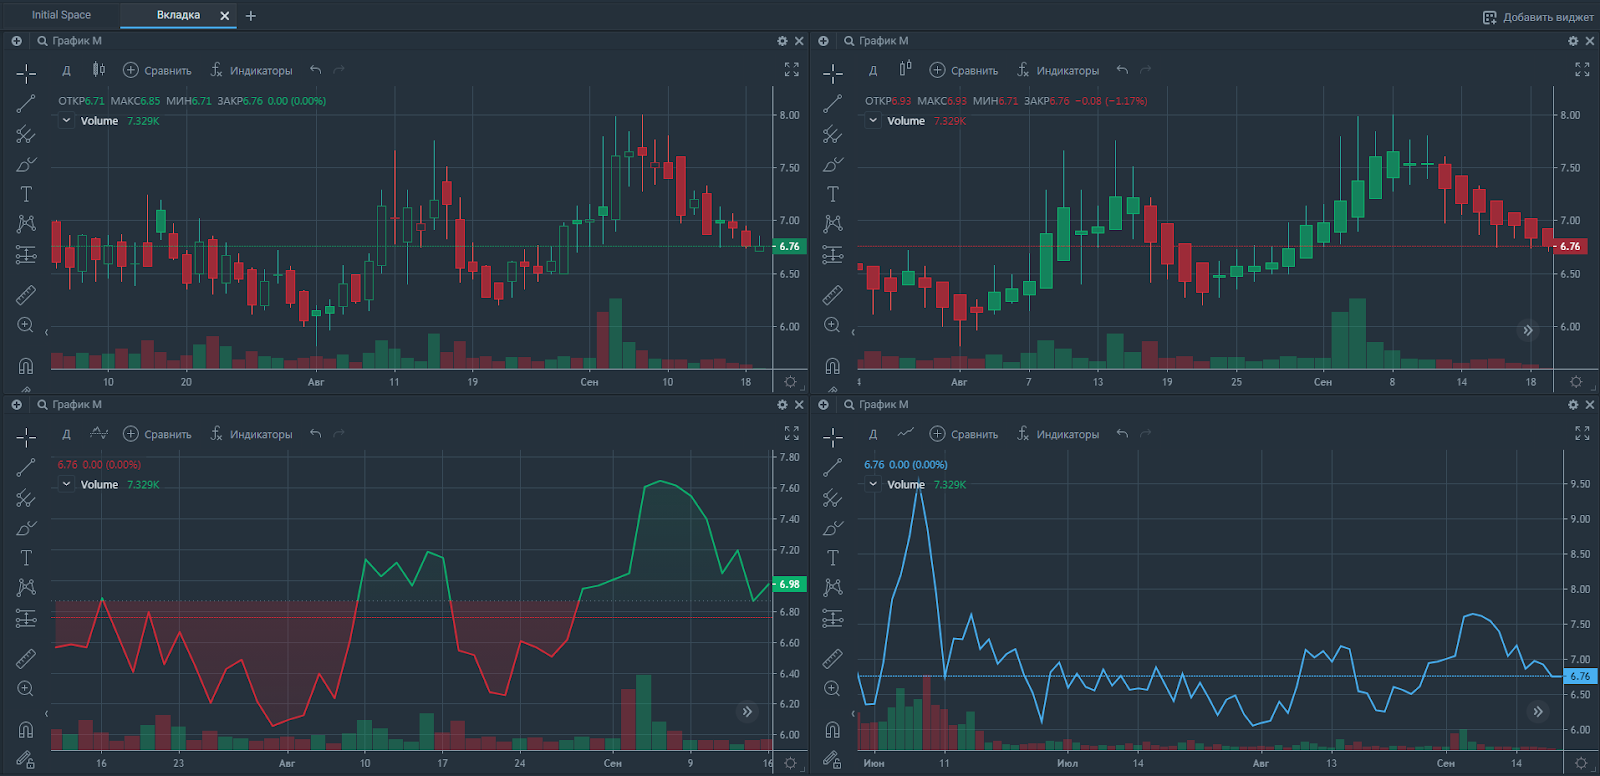Jump to latest bar in bottom-left chart
This screenshot has height=776, width=1600.
[747, 712]
